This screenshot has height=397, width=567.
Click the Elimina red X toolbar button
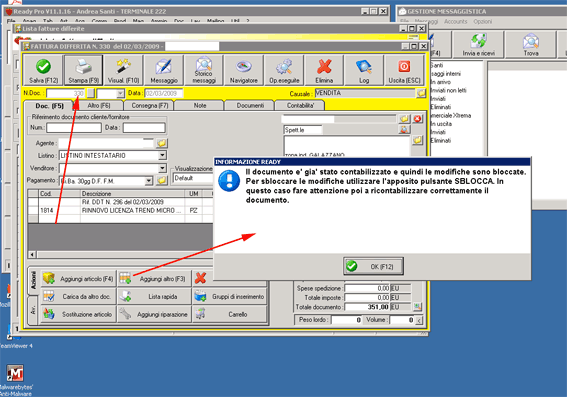click(x=324, y=70)
